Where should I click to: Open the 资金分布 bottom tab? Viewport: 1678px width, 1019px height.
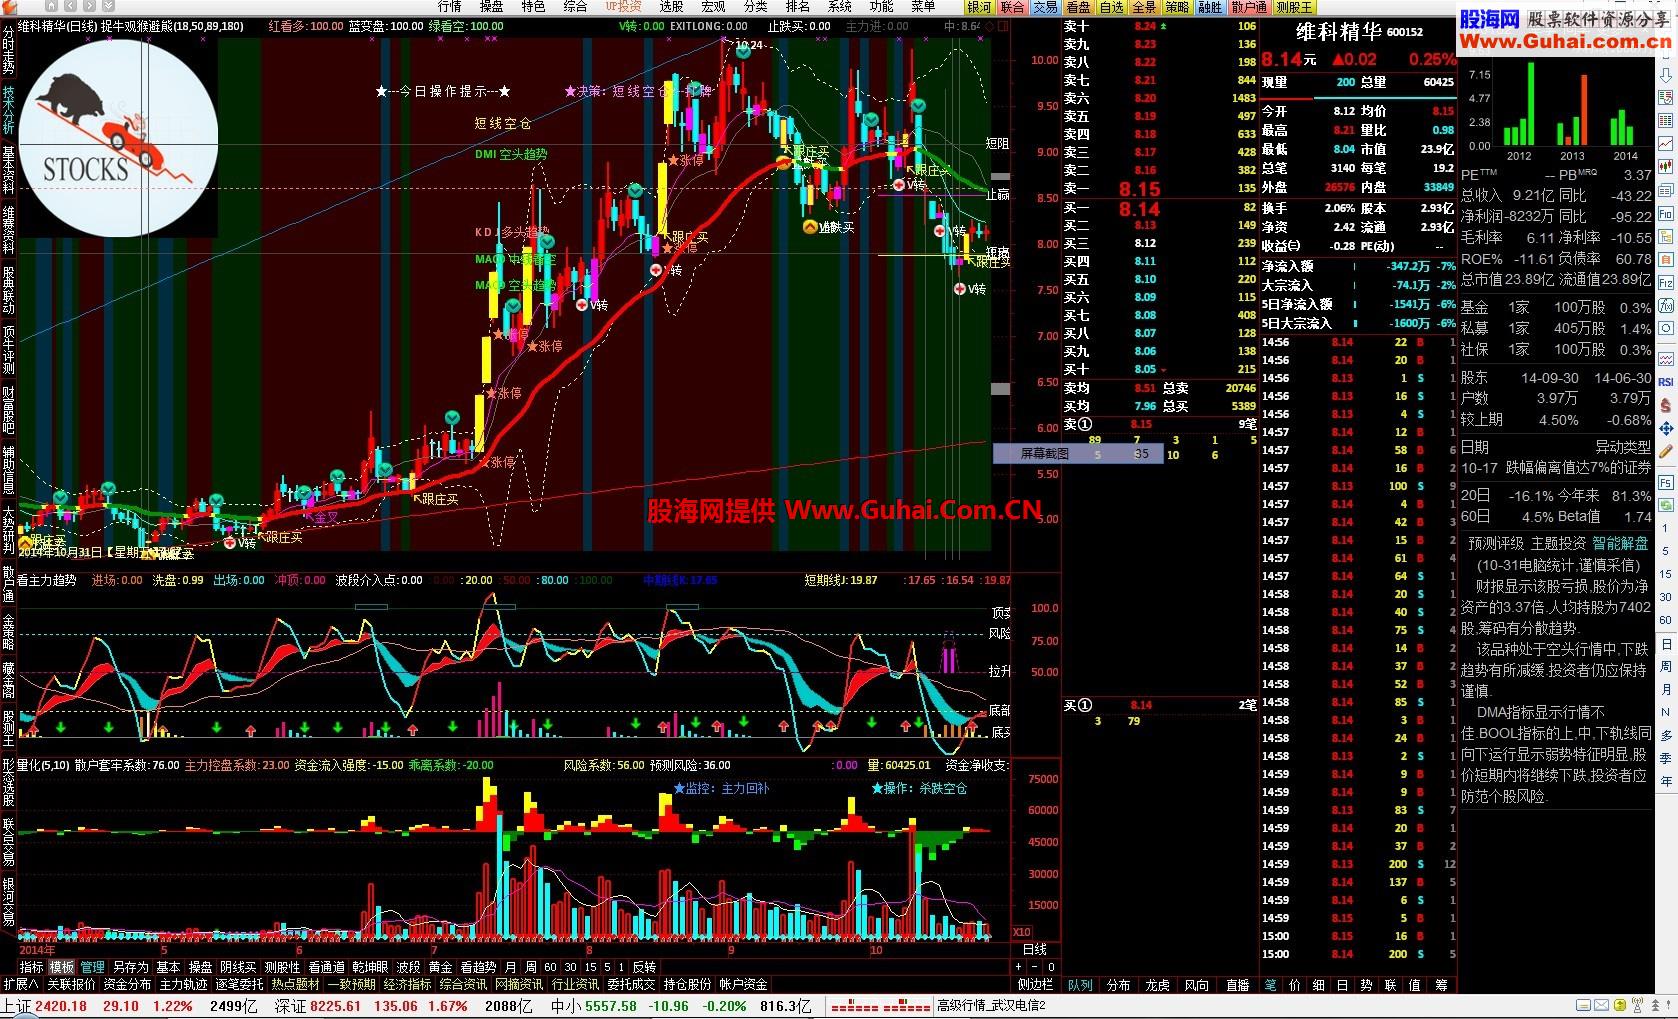(127, 984)
